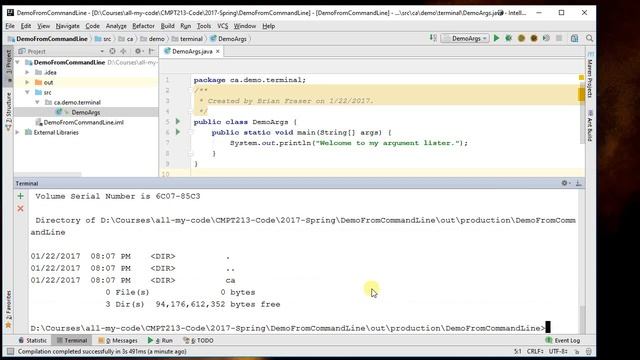Toggle the Statistic tool window
640x360 pixels.
pos(33,340)
